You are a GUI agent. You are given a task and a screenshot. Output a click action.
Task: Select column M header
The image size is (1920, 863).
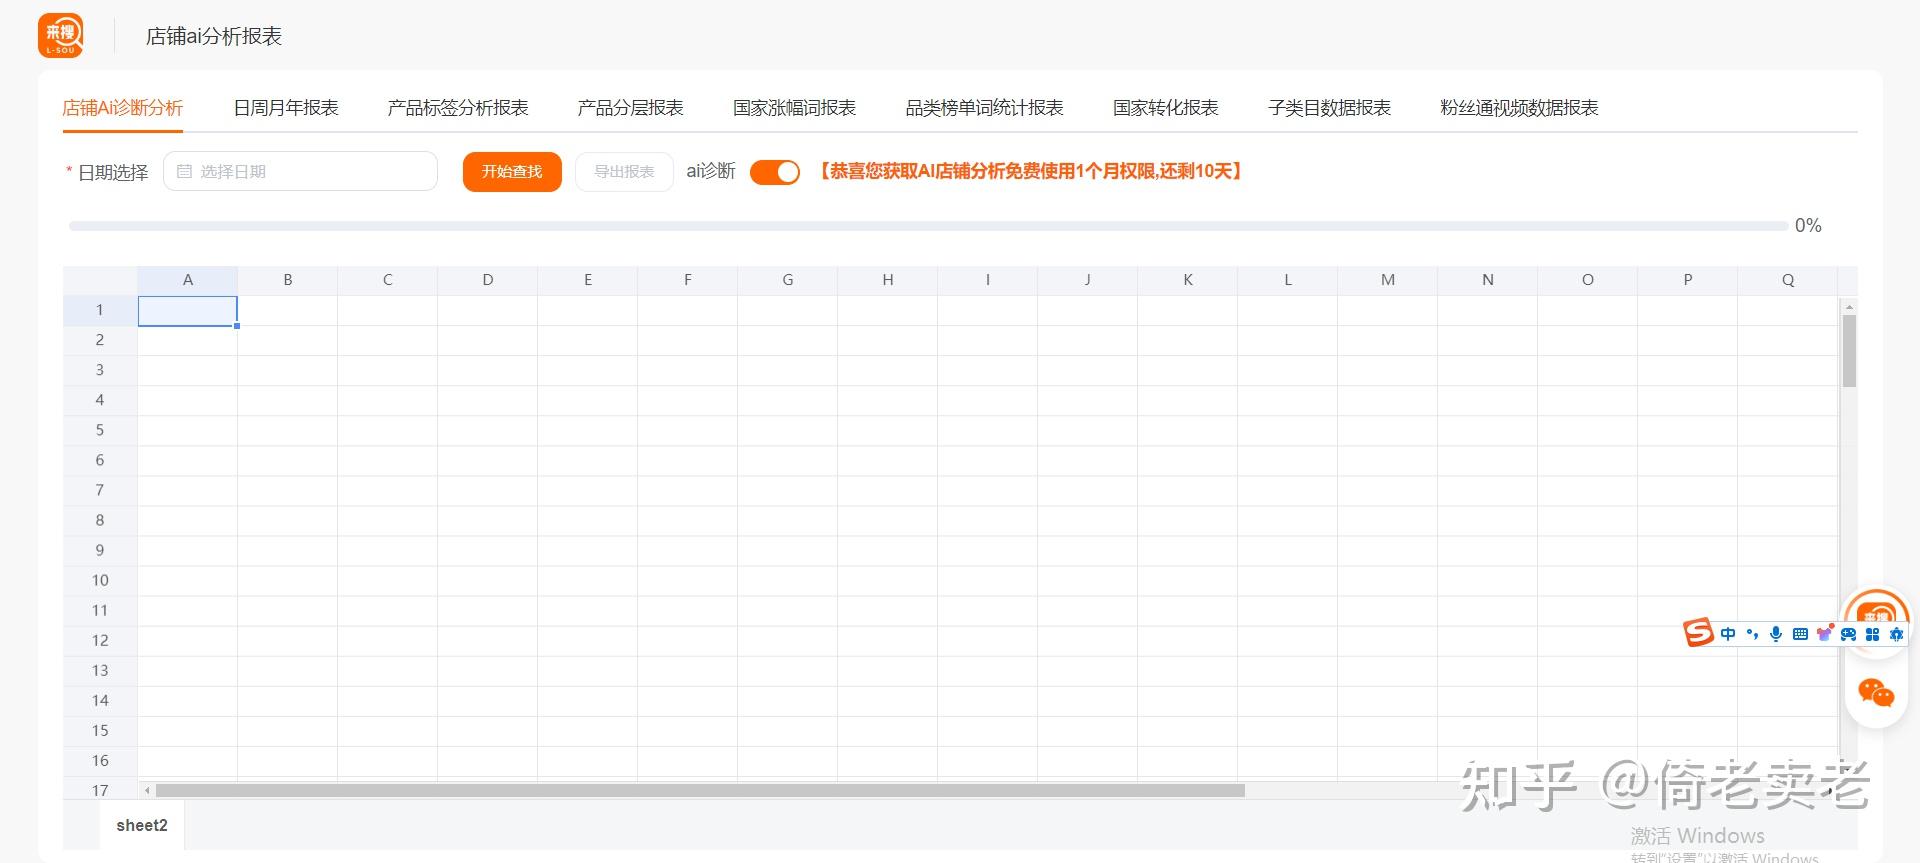tap(1388, 281)
